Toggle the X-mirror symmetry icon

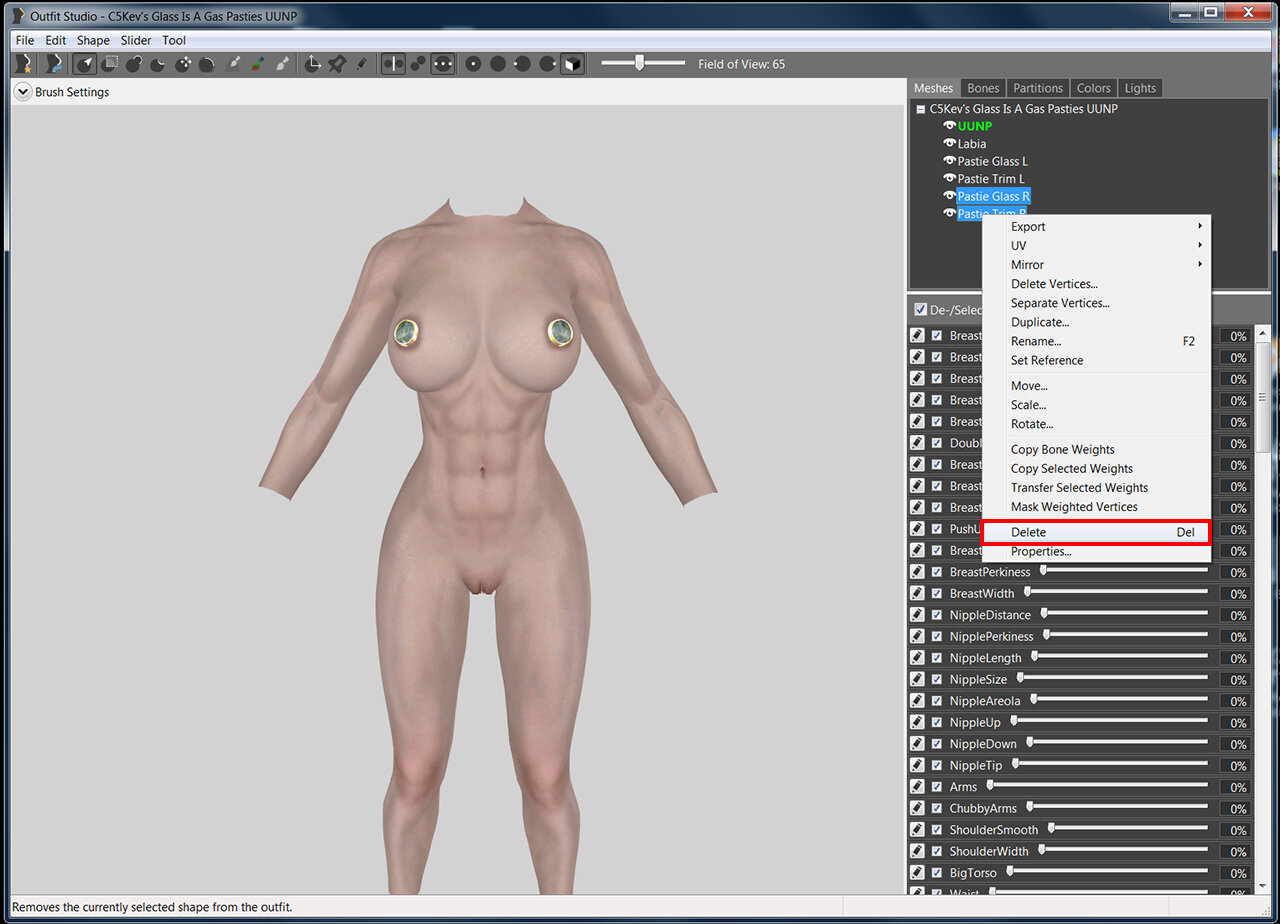(394, 64)
